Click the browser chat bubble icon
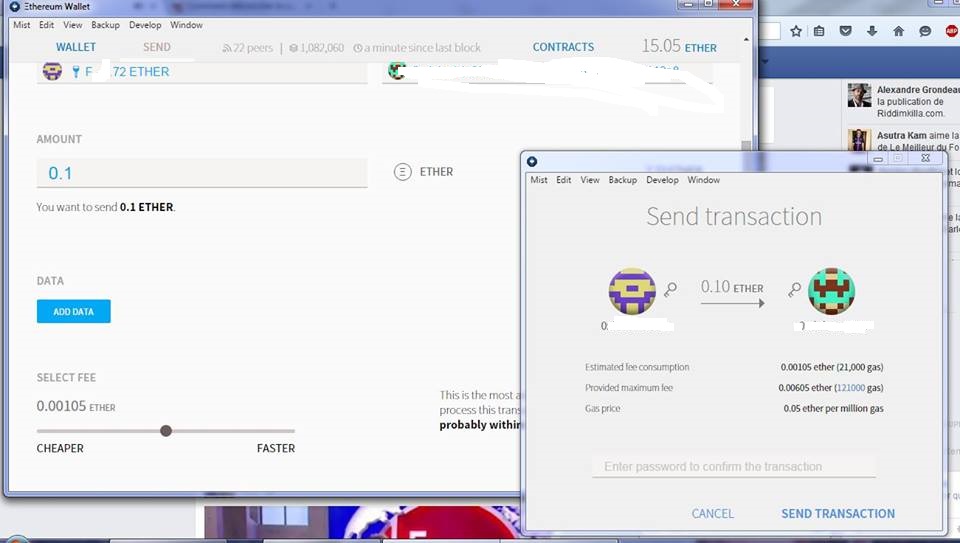Viewport: 960px width, 543px height. pyautogui.click(x=925, y=31)
